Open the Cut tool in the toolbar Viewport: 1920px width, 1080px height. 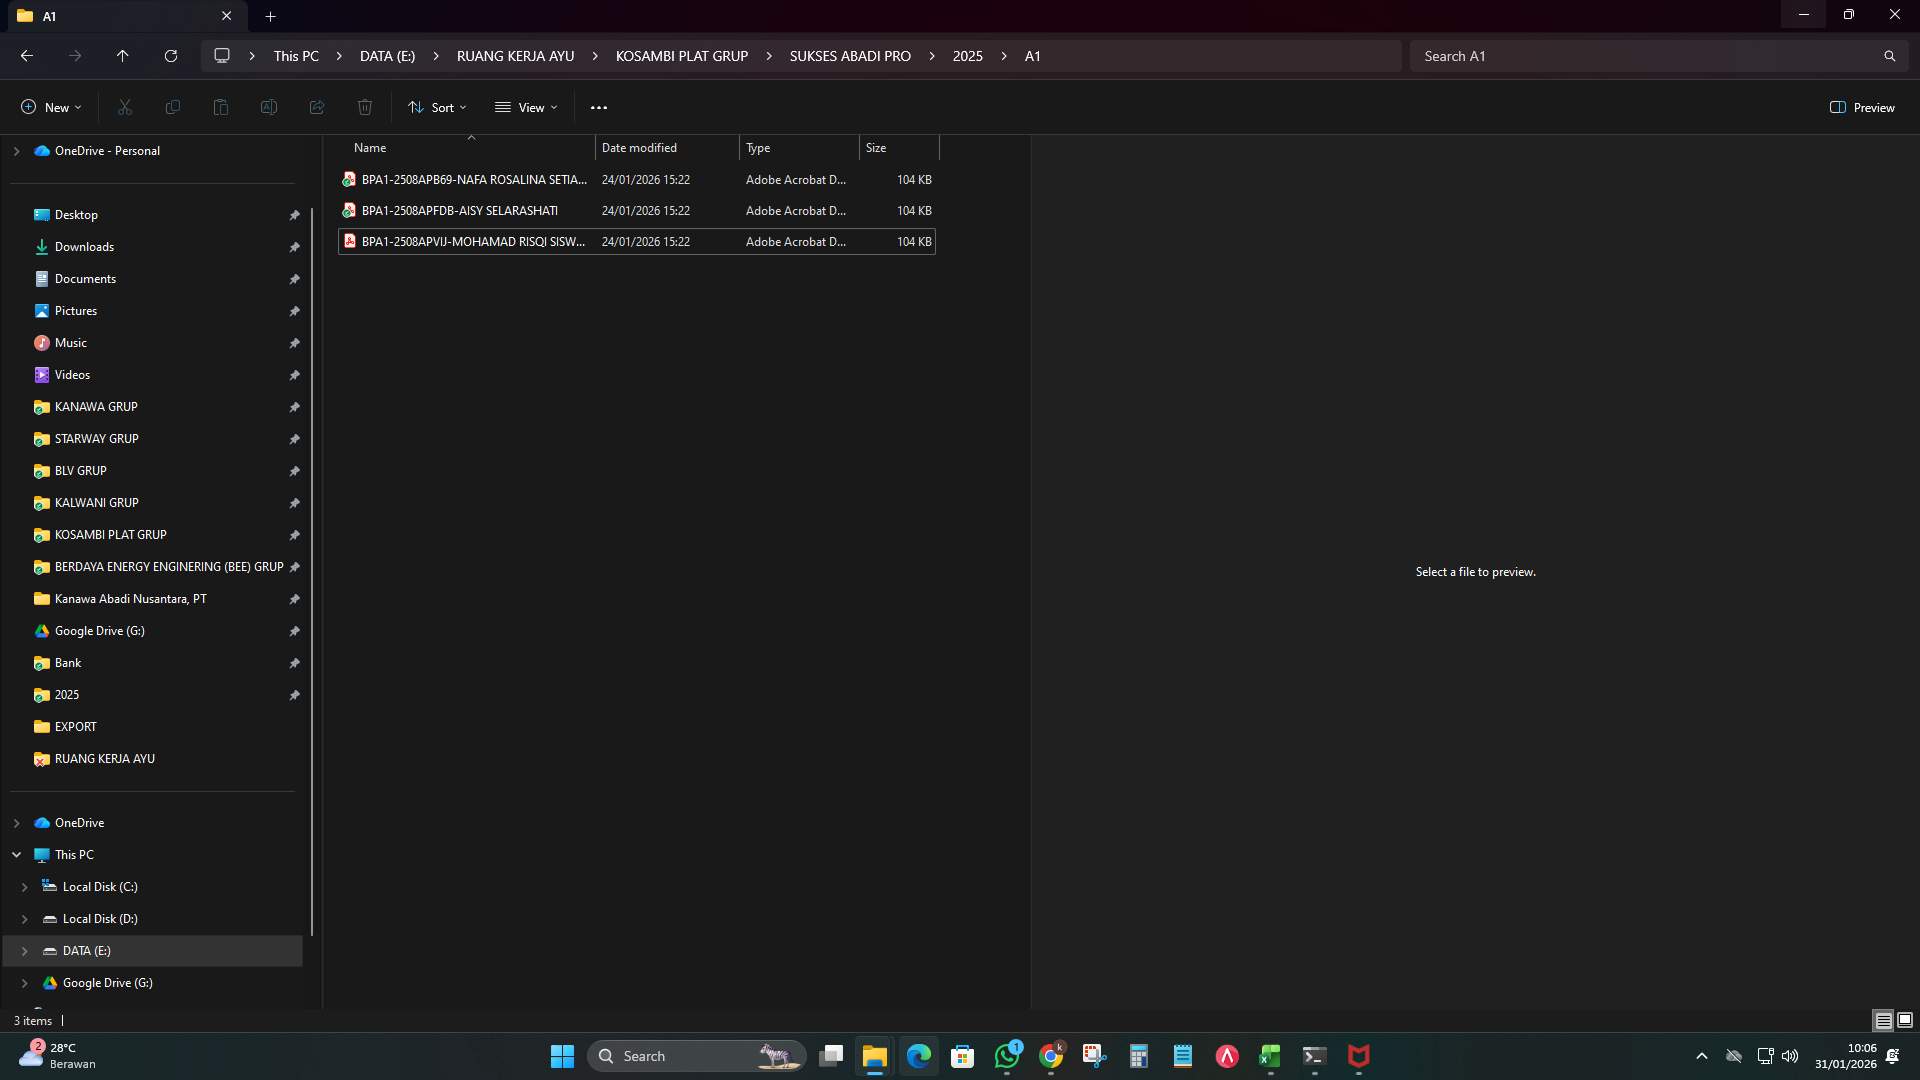pos(124,107)
